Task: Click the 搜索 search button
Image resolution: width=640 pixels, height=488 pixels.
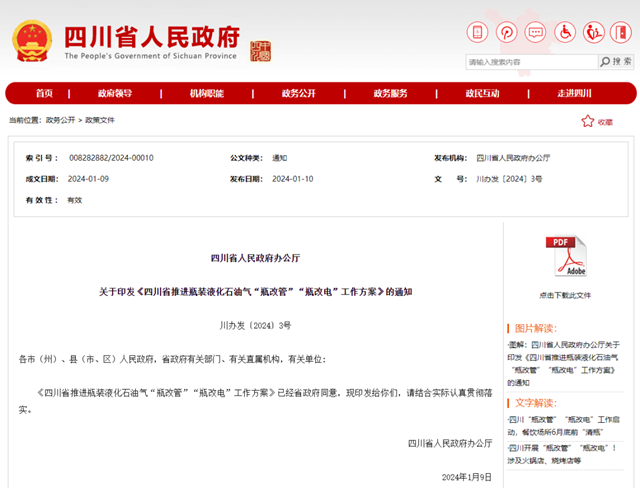Action: tap(616, 62)
